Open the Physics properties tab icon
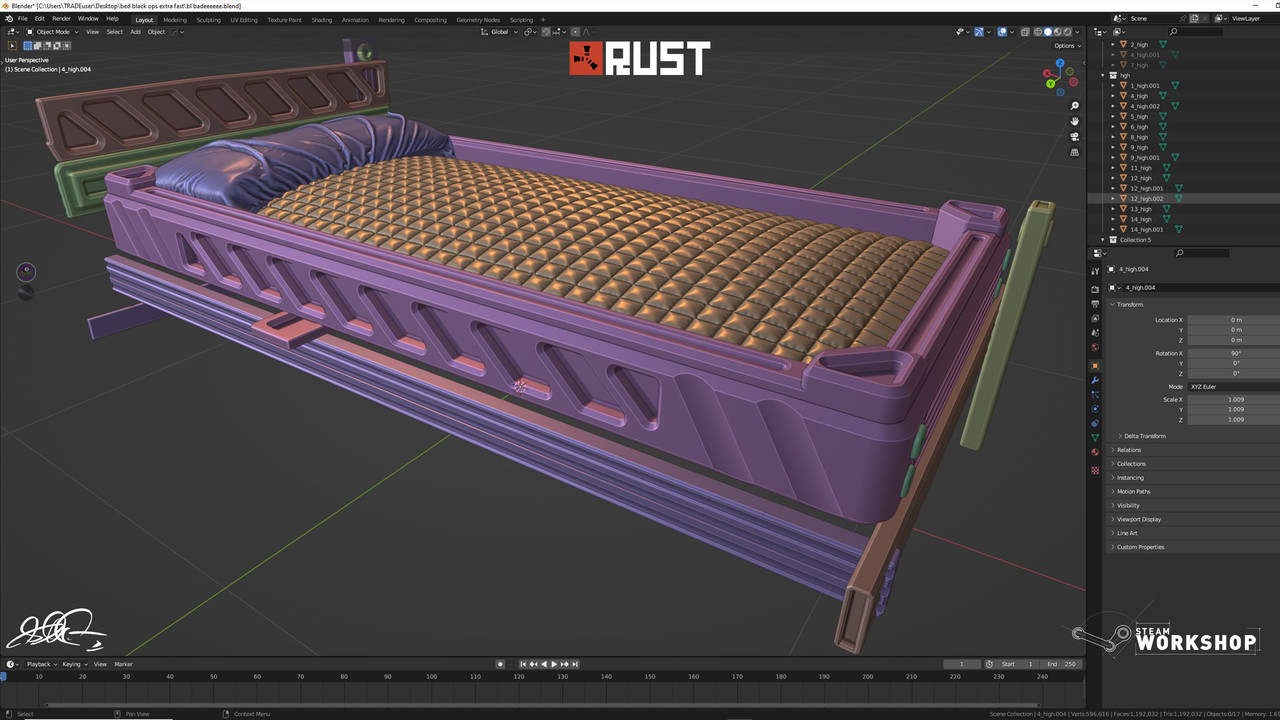1280x720 pixels. 1095,409
